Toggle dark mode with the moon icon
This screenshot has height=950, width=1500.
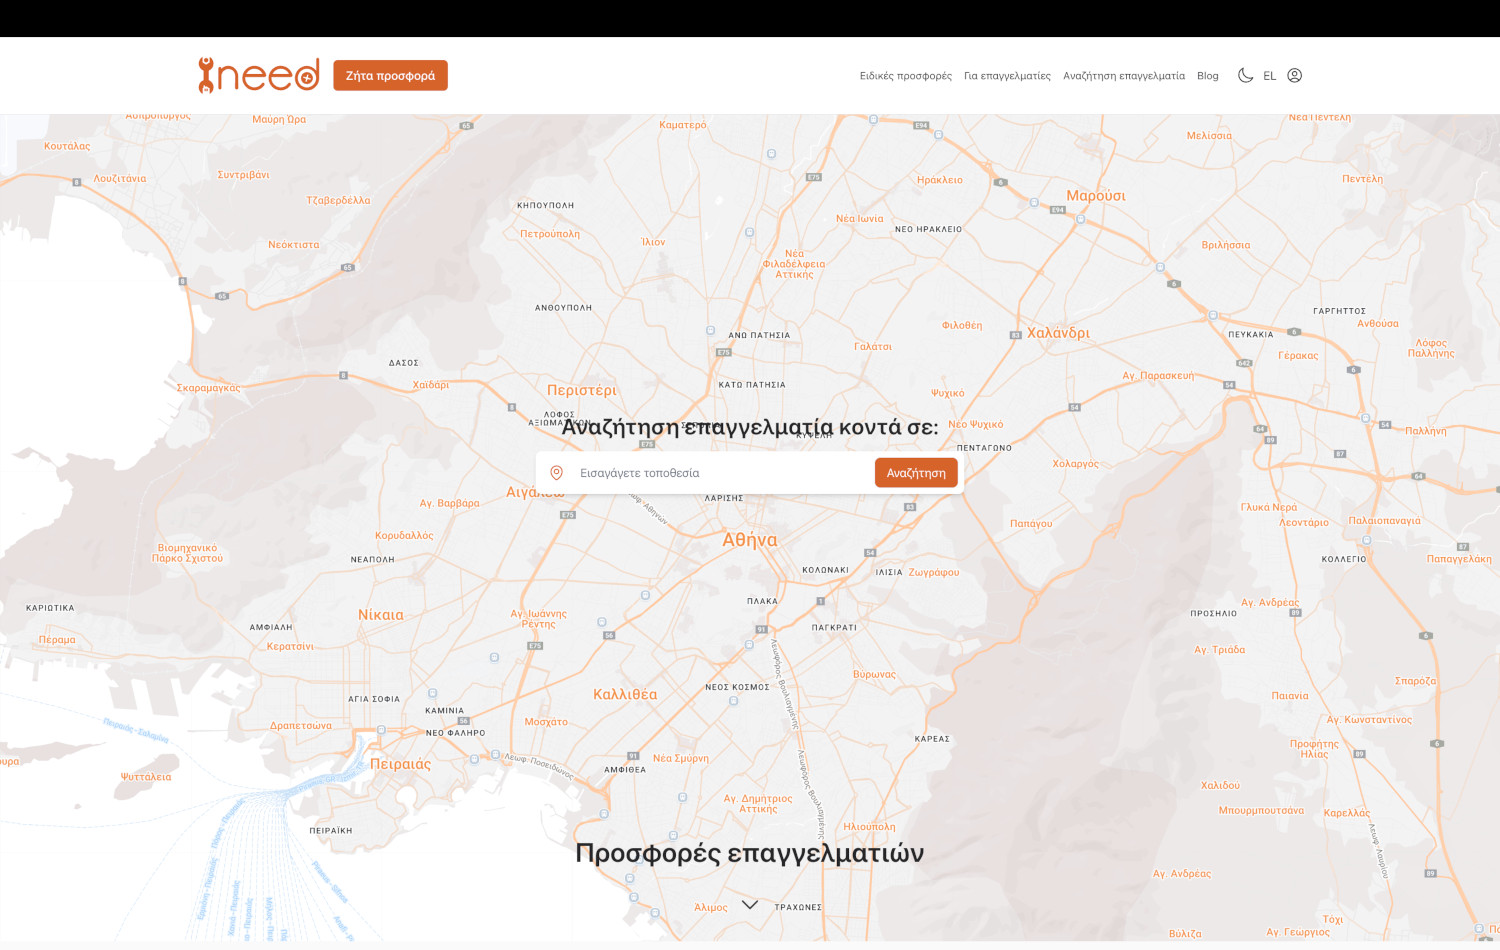[1245, 75]
